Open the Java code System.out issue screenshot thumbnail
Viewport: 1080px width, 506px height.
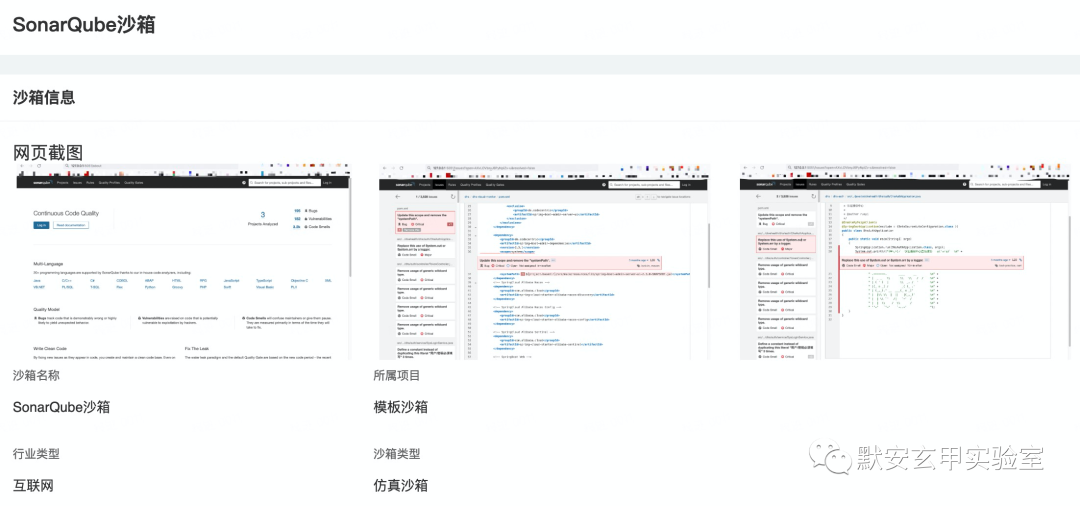pyautogui.click(x=905, y=262)
